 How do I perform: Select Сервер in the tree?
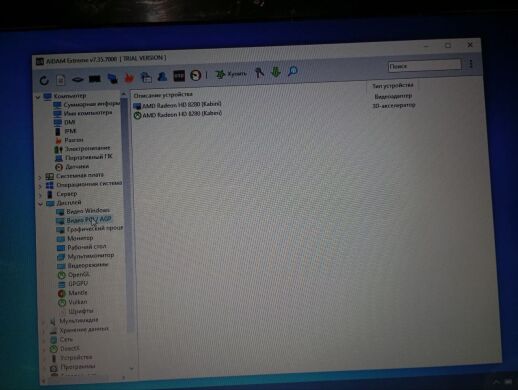pos(67,194)
